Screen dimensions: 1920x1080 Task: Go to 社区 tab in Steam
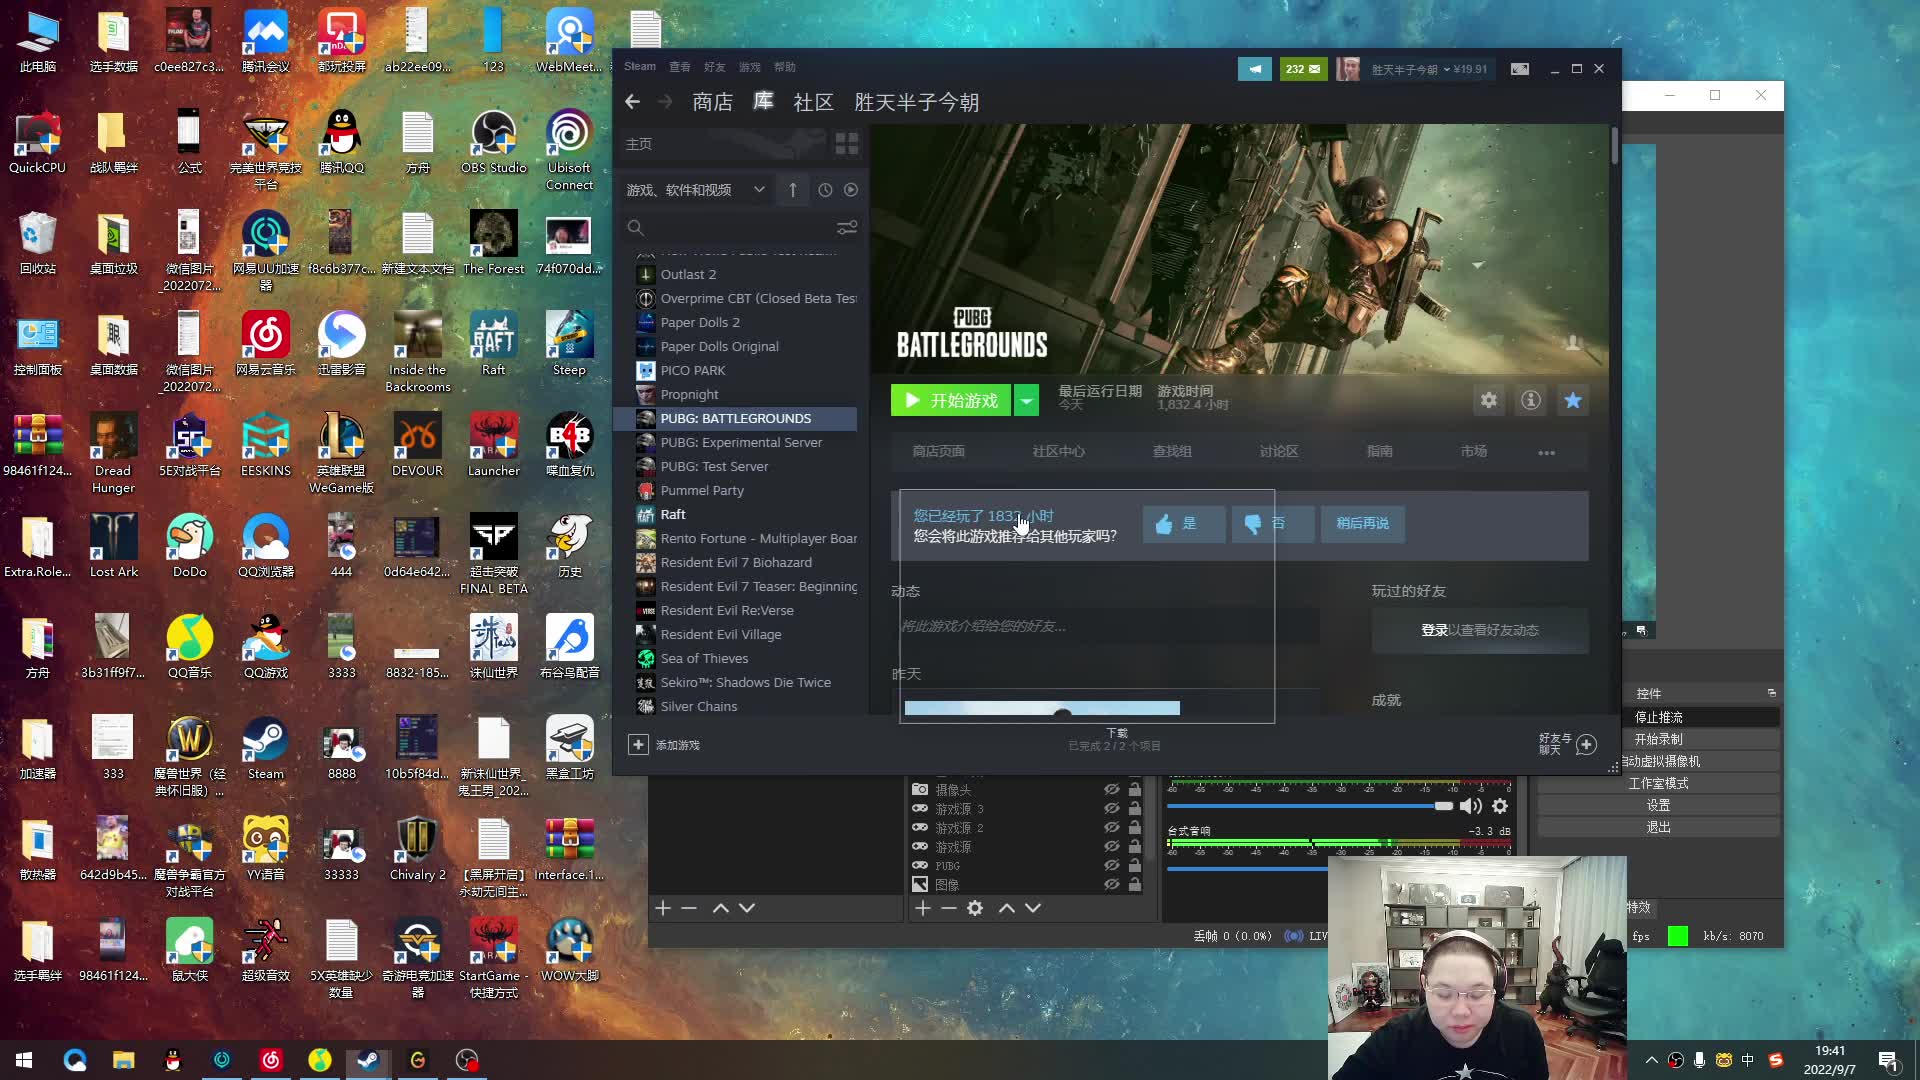tap(813, 102)
